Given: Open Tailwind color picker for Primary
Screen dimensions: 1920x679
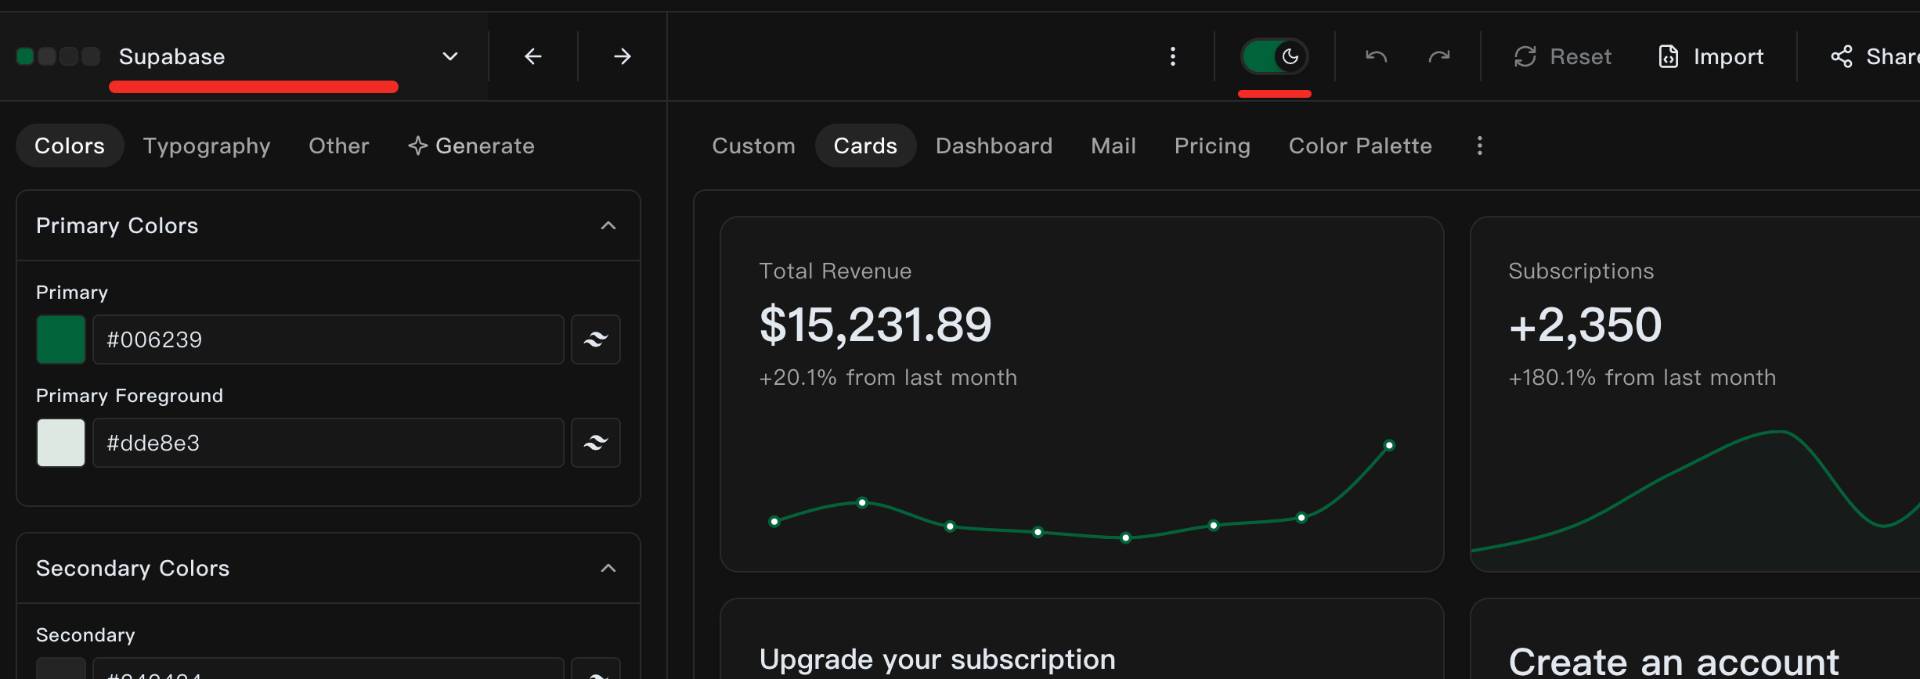Looking at the screenshot, I should click(596, 340).
